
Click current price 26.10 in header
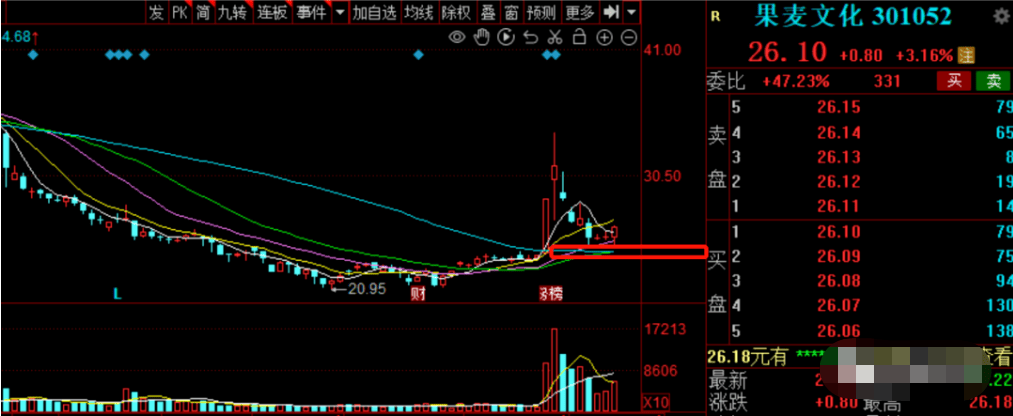(x=787, y=53)
